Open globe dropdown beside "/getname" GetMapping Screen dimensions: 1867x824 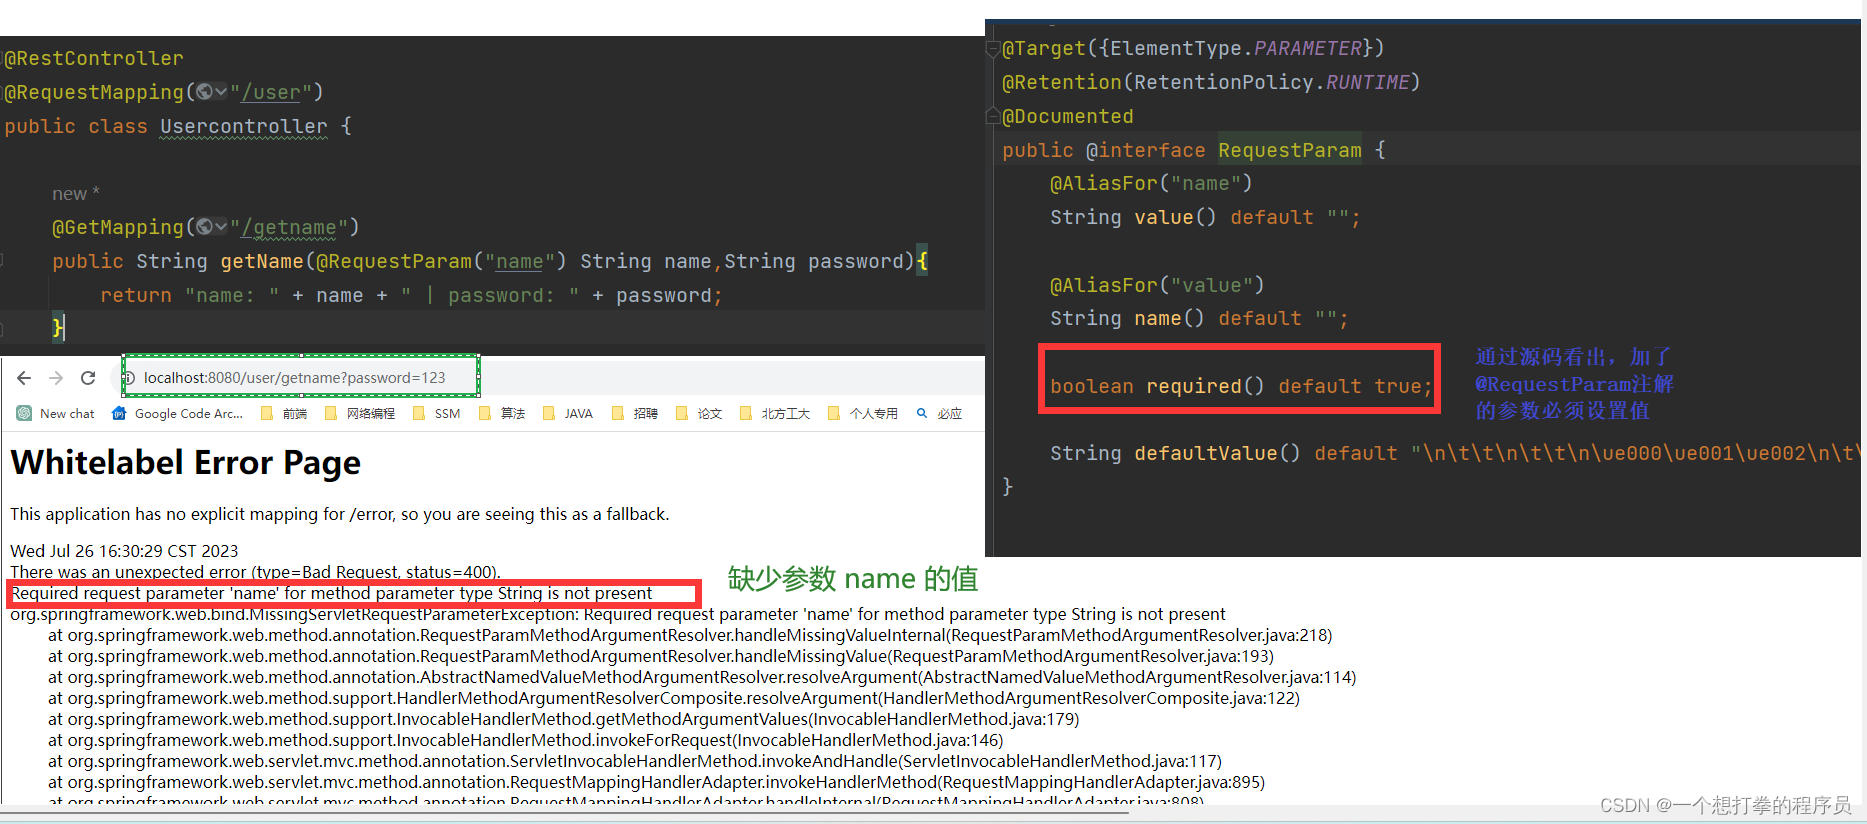[211, 227]
